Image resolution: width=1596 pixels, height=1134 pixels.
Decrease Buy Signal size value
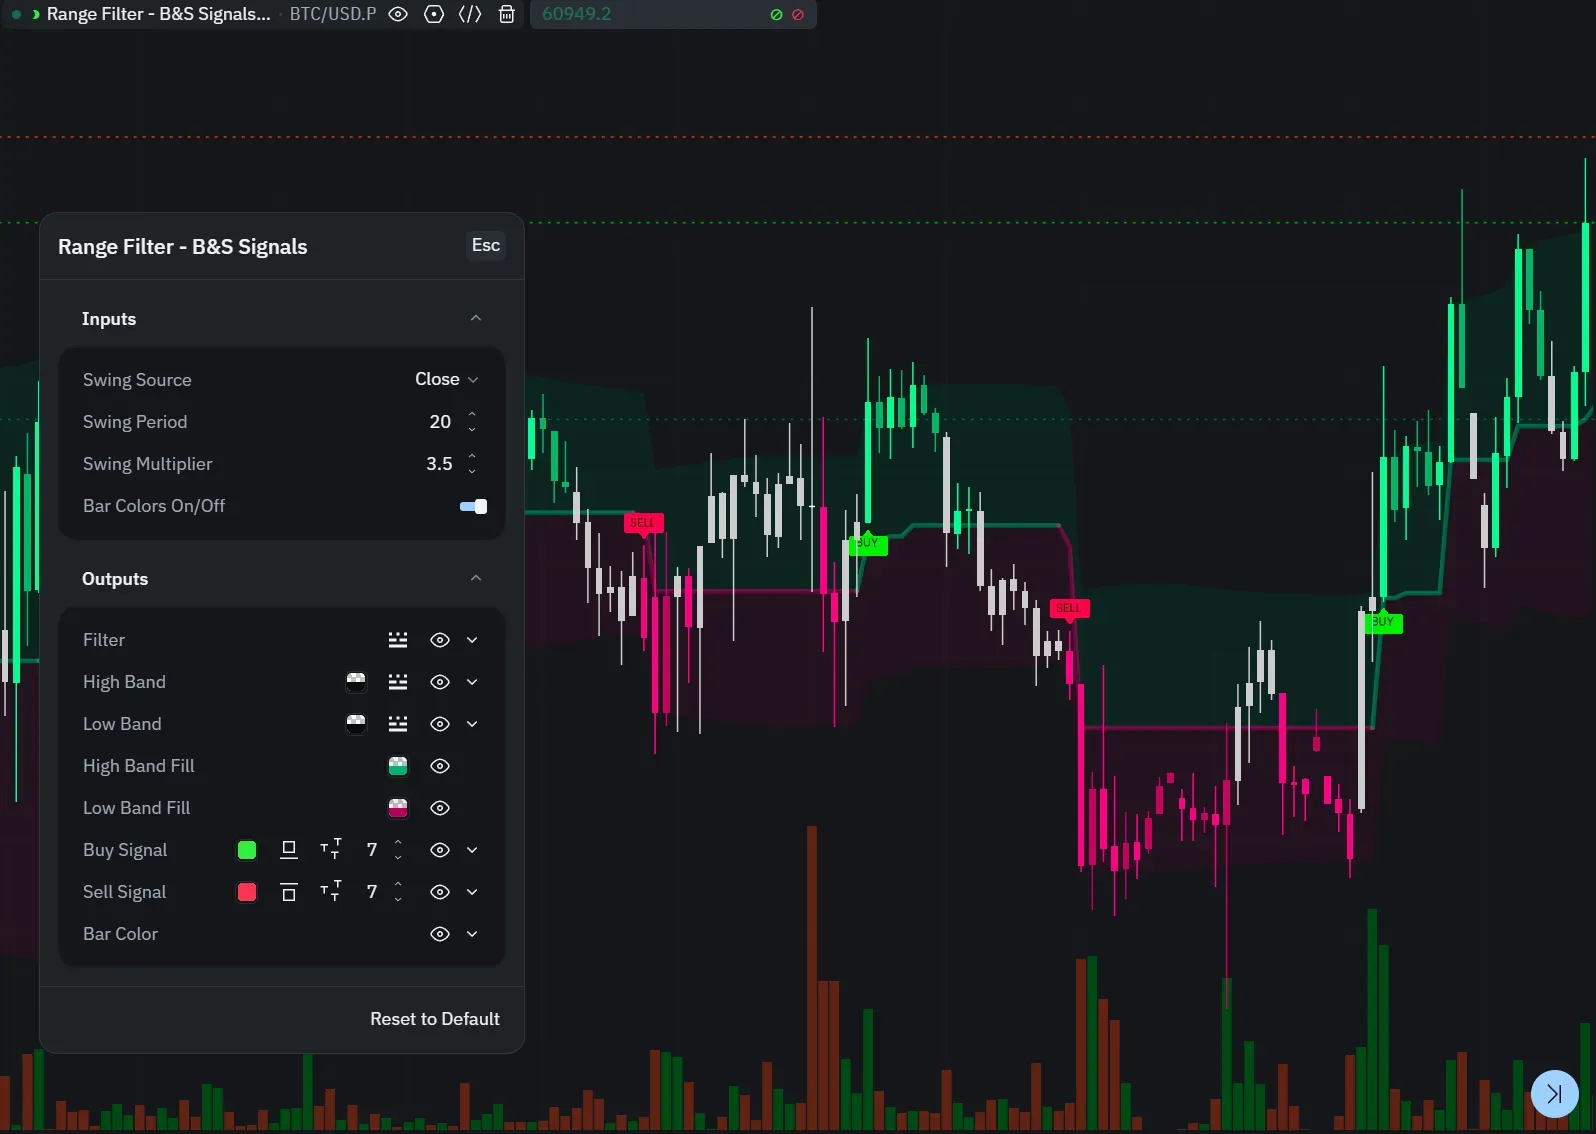click(x=398, y=857)
